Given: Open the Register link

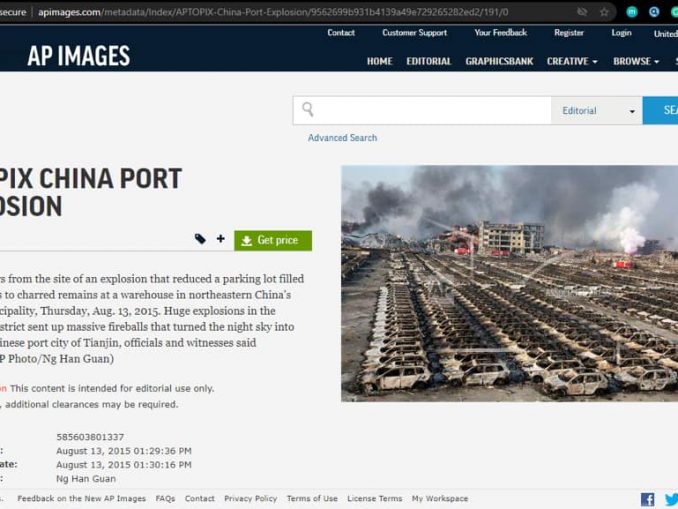Looking at the screenshot, I should (569, 33).
